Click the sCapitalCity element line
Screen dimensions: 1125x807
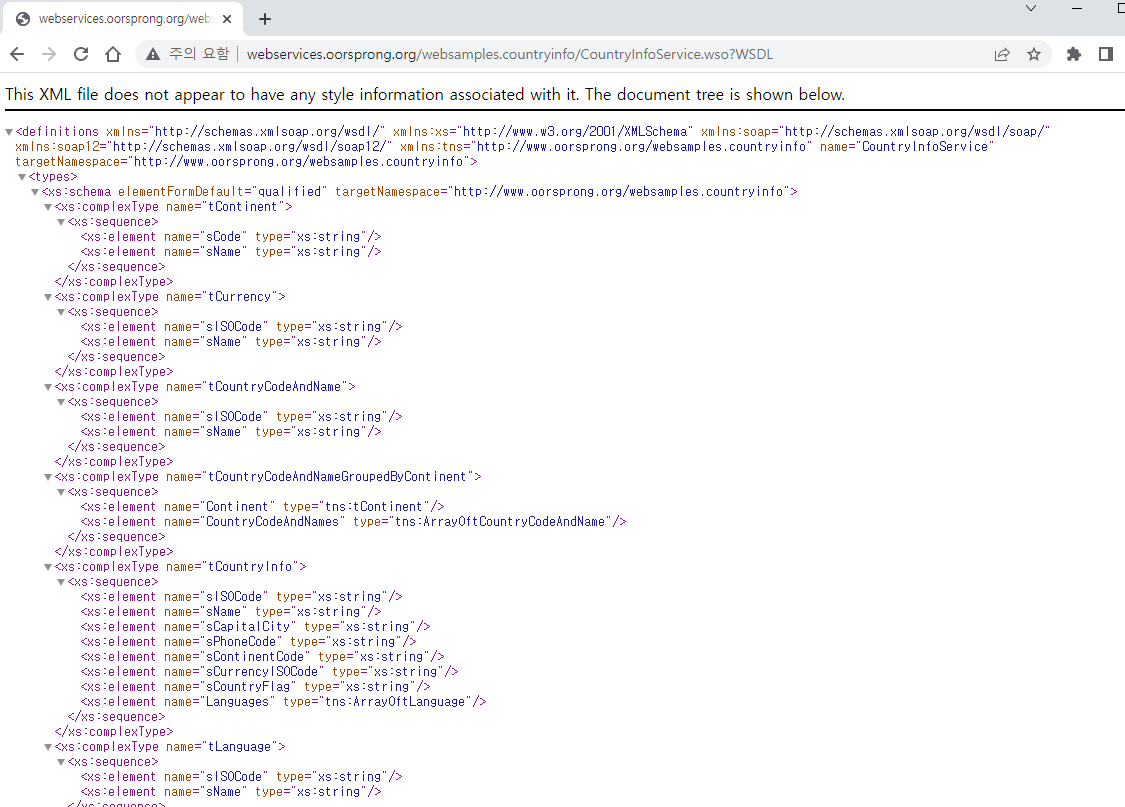click(255, 627)
